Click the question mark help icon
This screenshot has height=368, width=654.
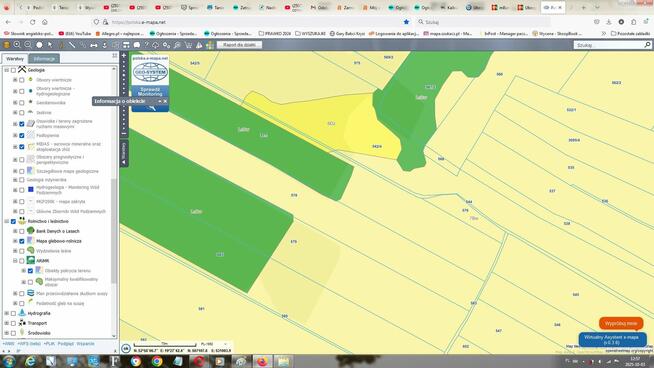click(146, 45)
